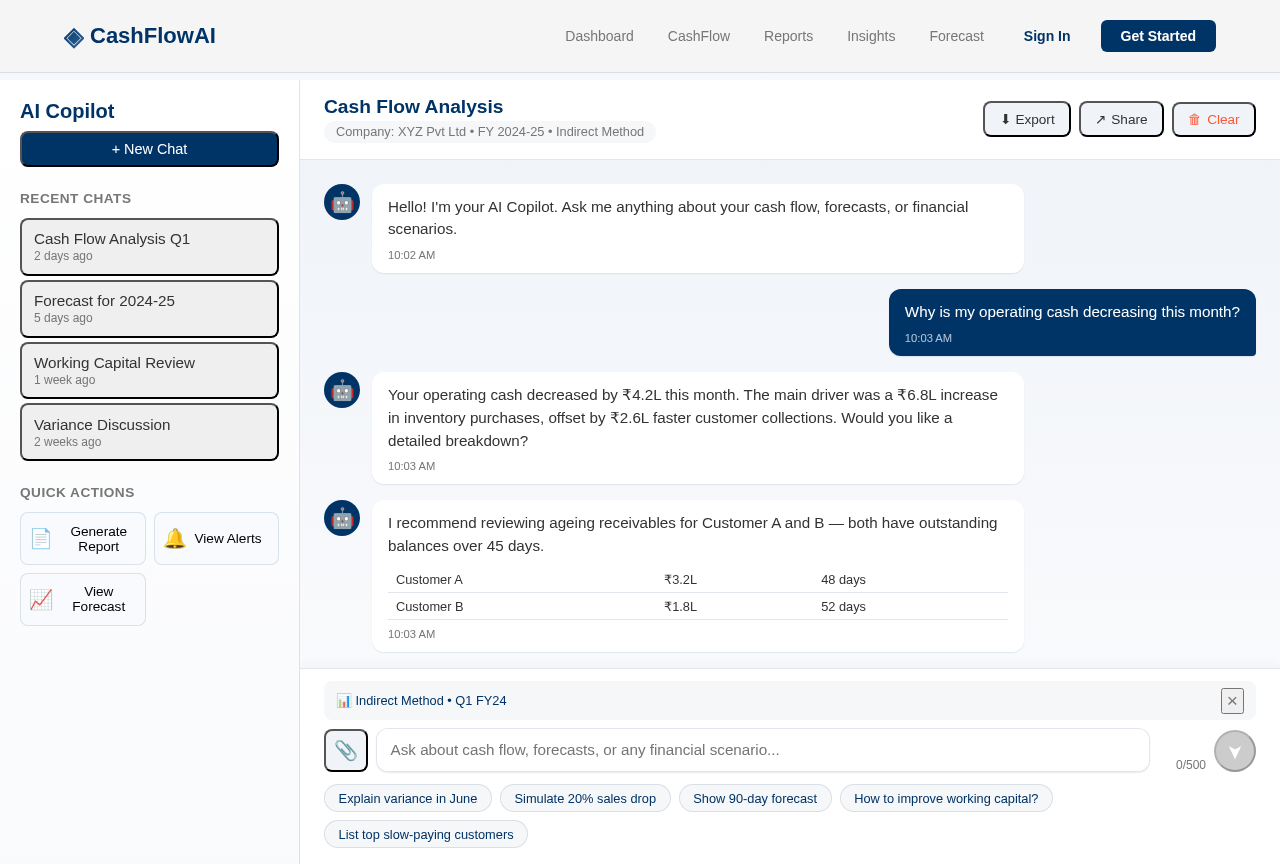Click the Sign In link
Screen dimensions: 1280x864
(x=1047, y=36)
